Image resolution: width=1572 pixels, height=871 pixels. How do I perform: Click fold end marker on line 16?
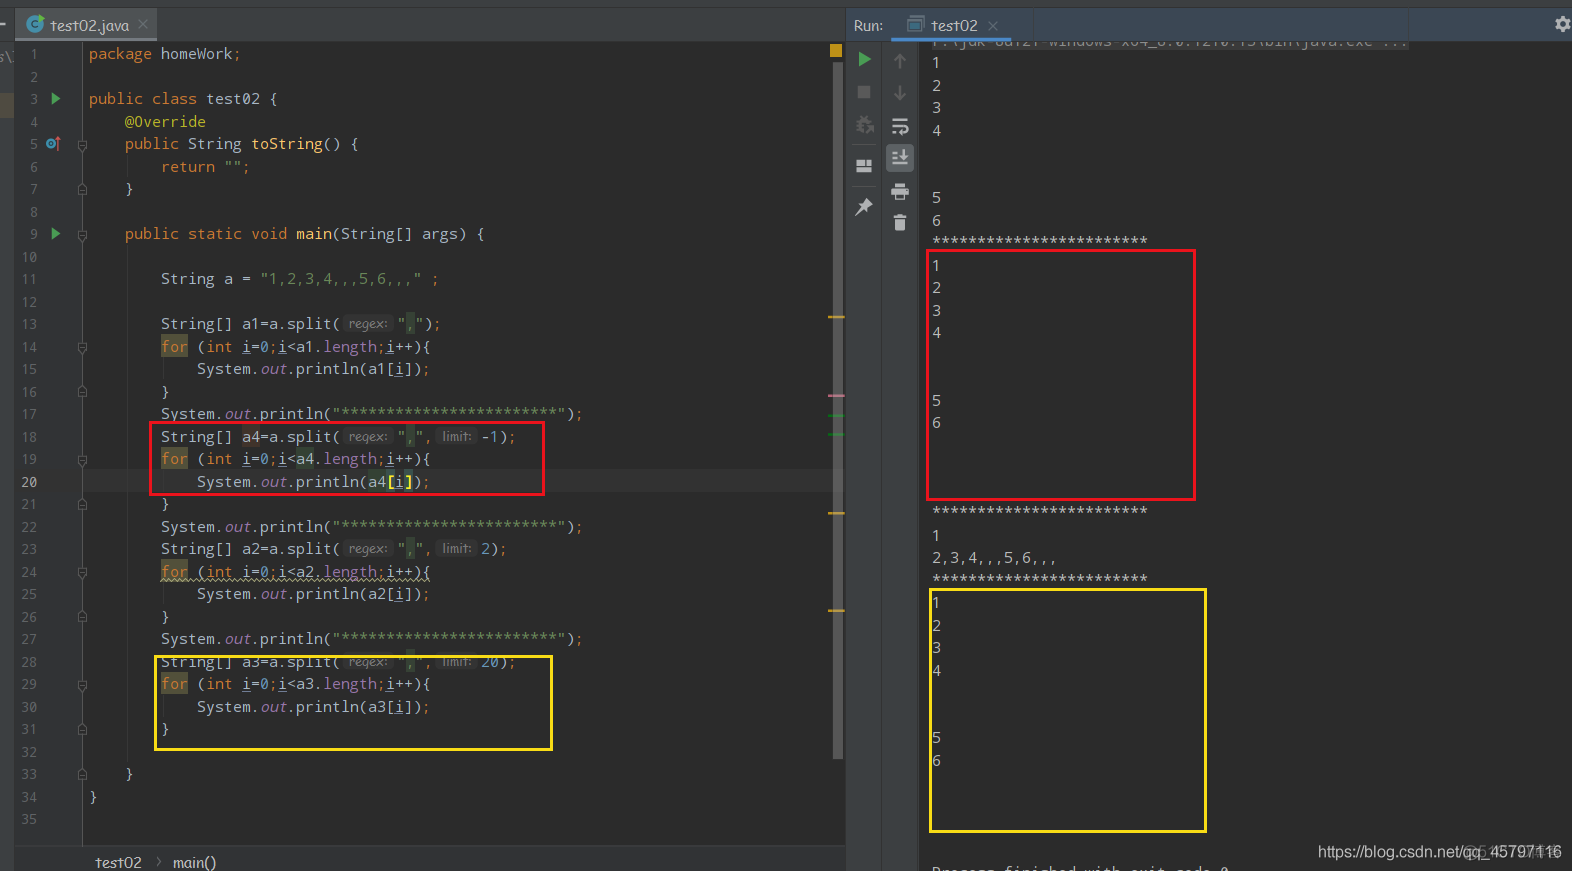point(82,392)
